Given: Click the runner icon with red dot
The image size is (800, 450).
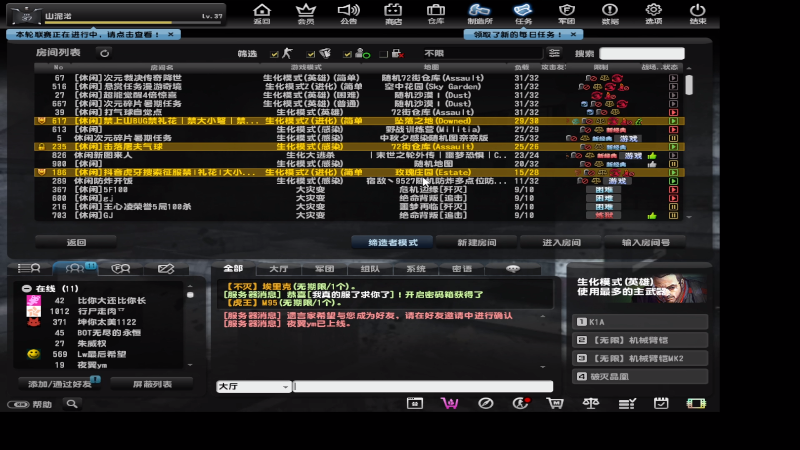Looking at the screenshot, I should (x=520, y=404).
